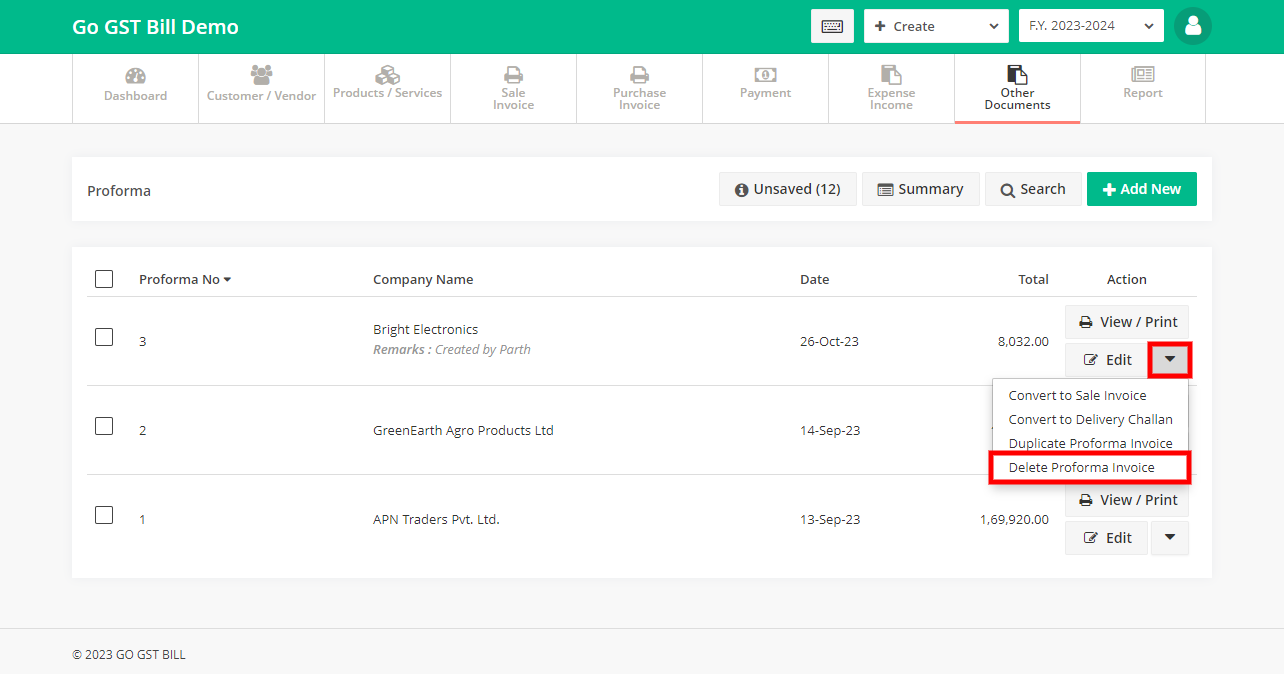The width and height of the screenshot is (1284, 674).
Task: Select the Customer / Vendor icon
Action: [x=261, y=88]
